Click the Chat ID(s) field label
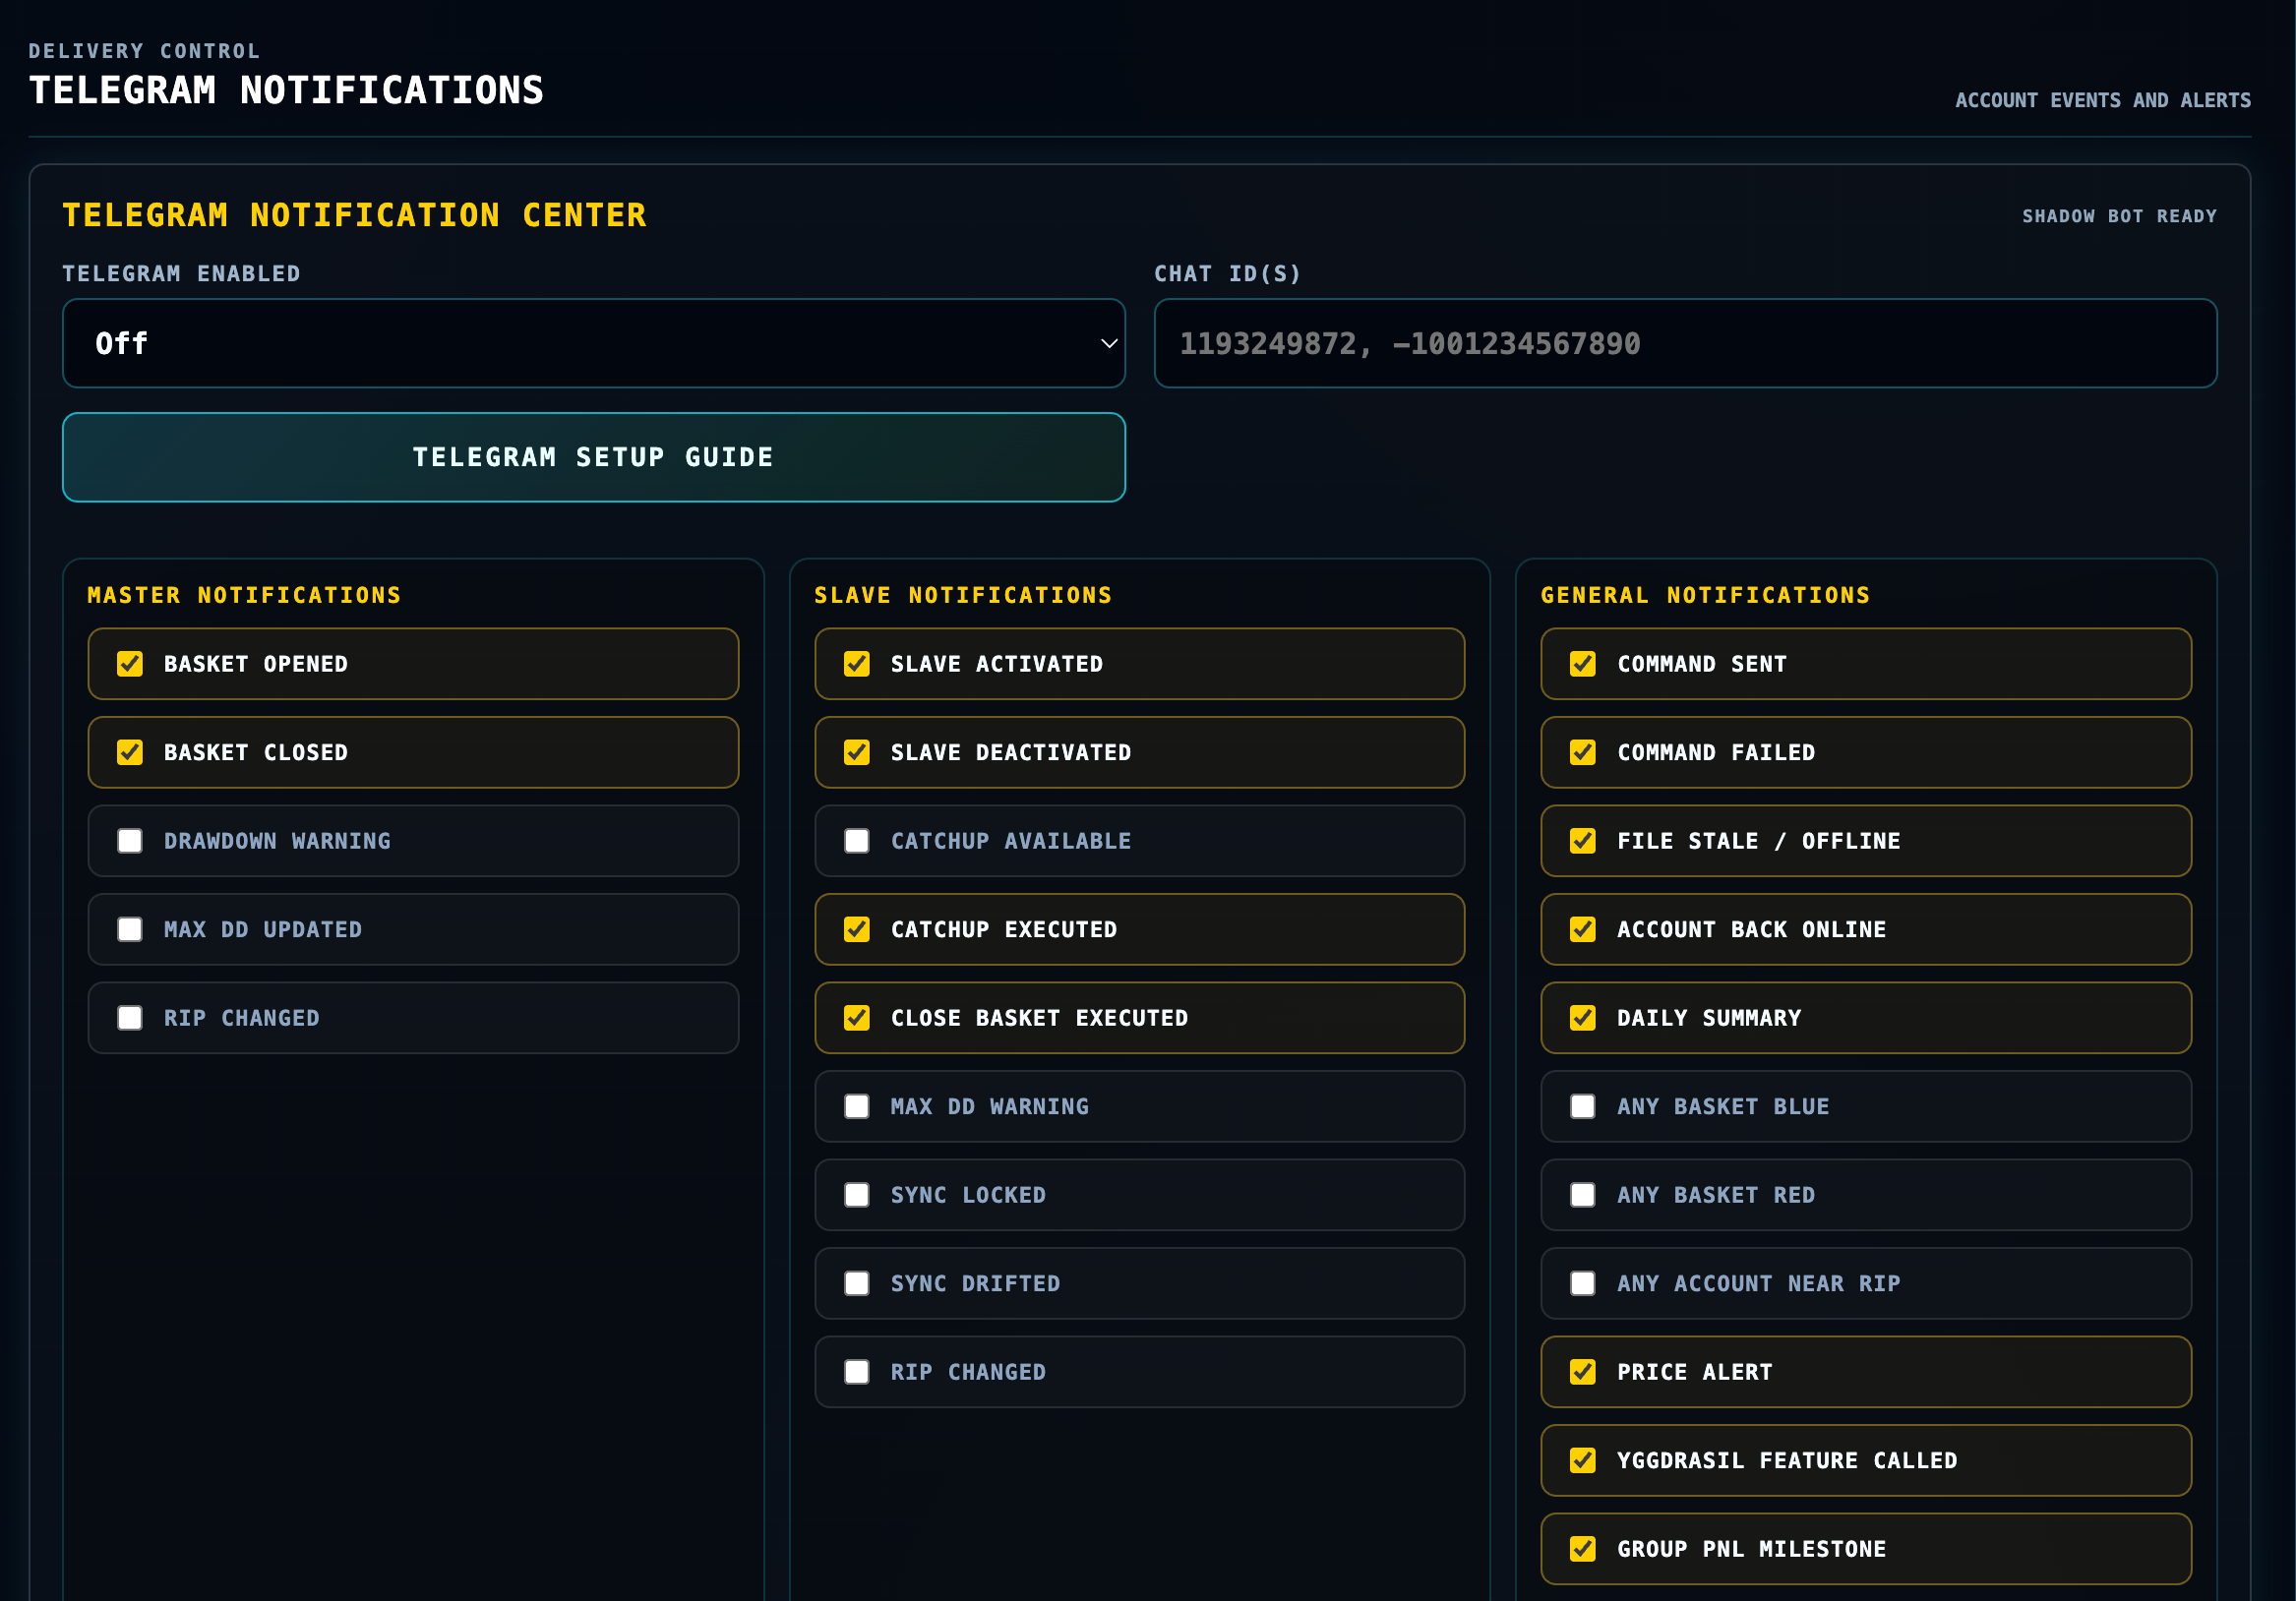 tap(1228, 274)
